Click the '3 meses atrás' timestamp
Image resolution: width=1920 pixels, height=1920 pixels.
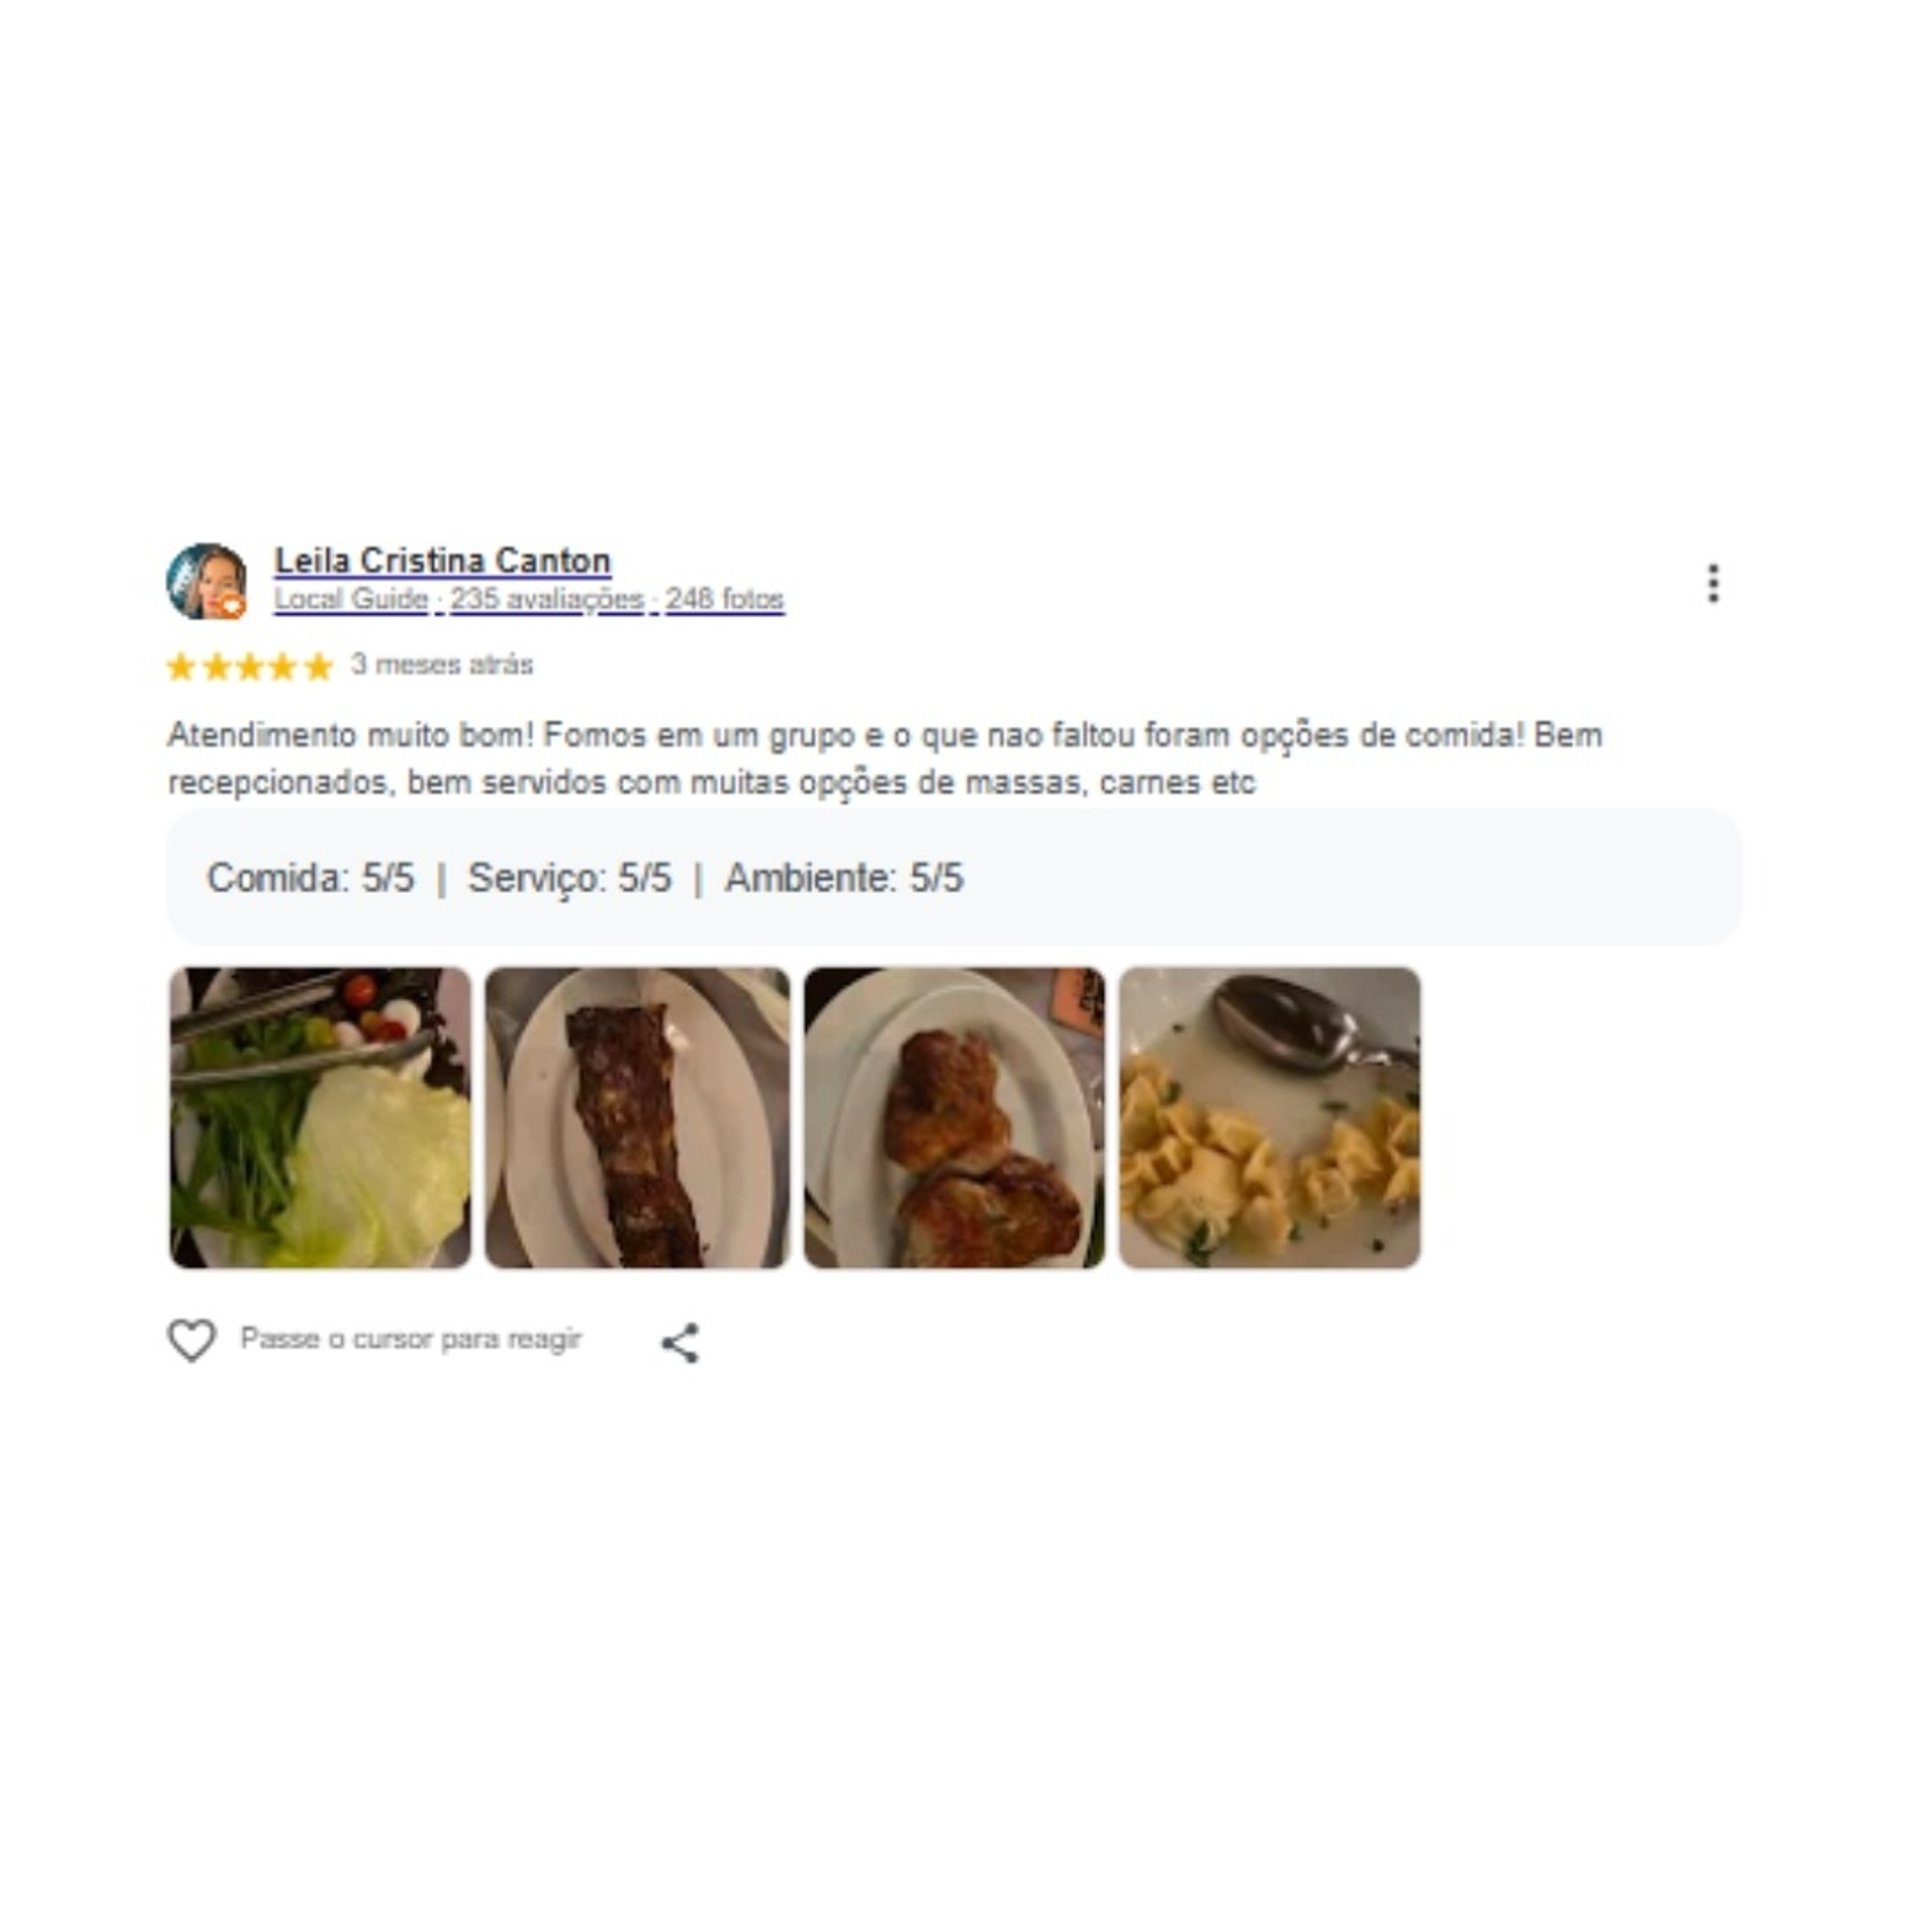pyautogui.click(x=441, y=665)
